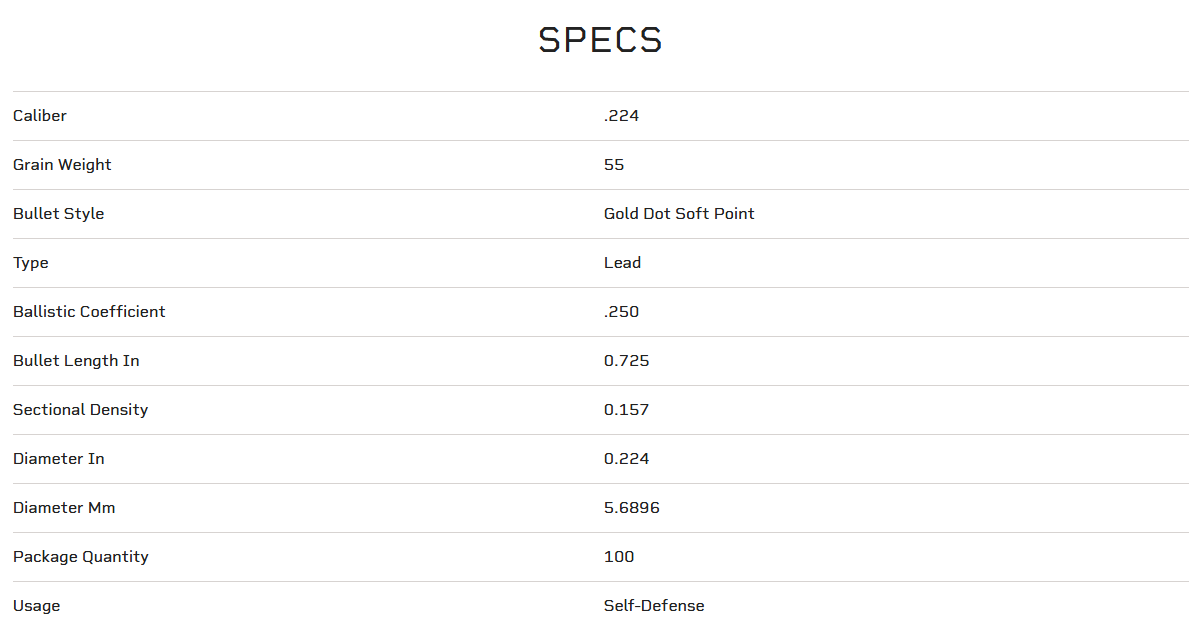
Task: Click the .250 ballistic coefficient value
Action: click(621, 312)
